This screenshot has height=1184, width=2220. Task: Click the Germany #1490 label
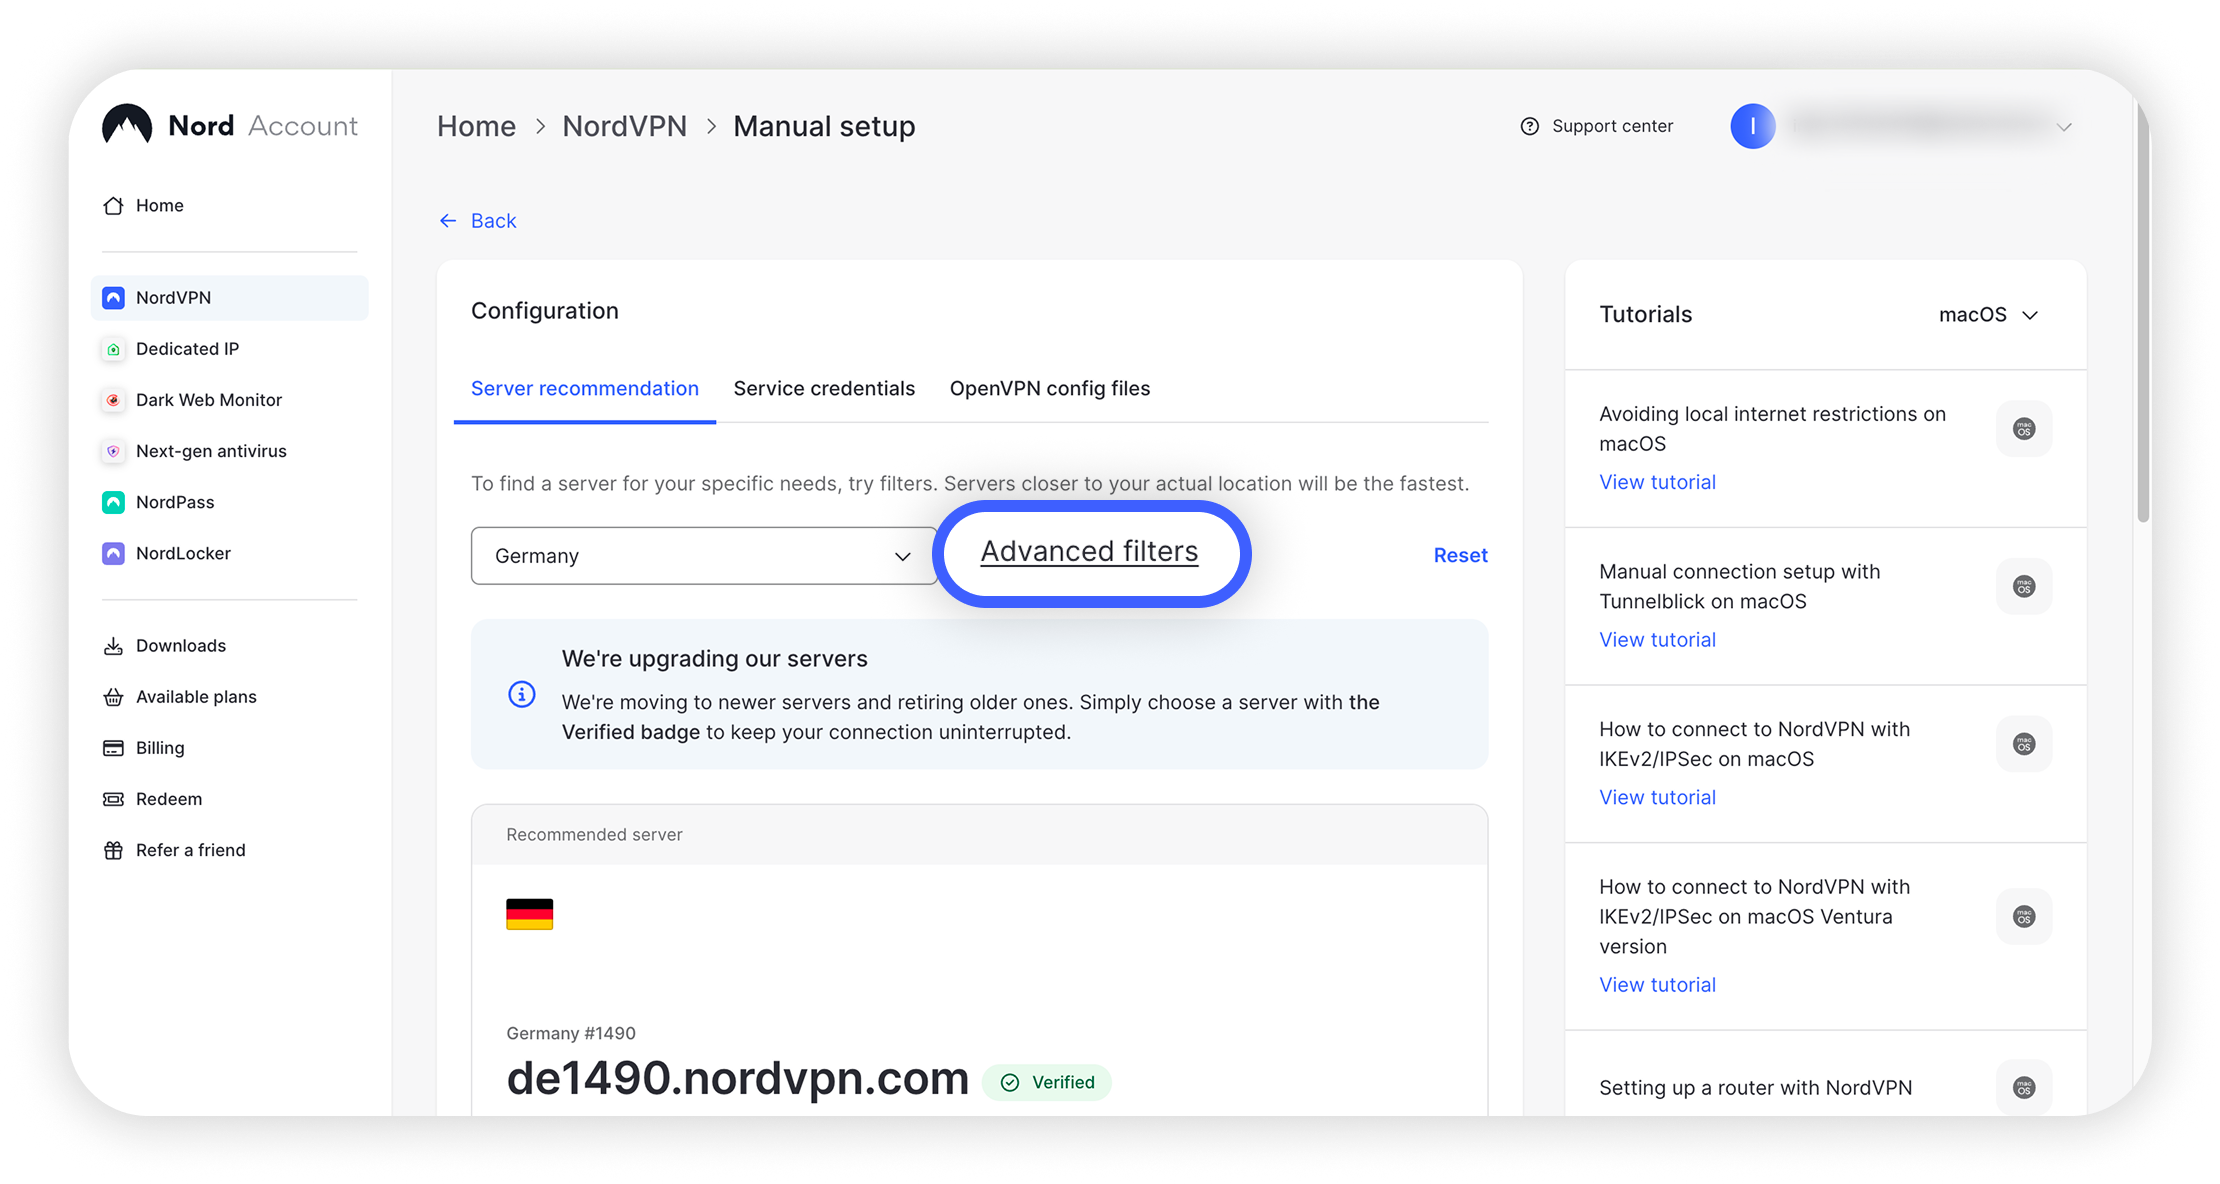pos(571,1034)
